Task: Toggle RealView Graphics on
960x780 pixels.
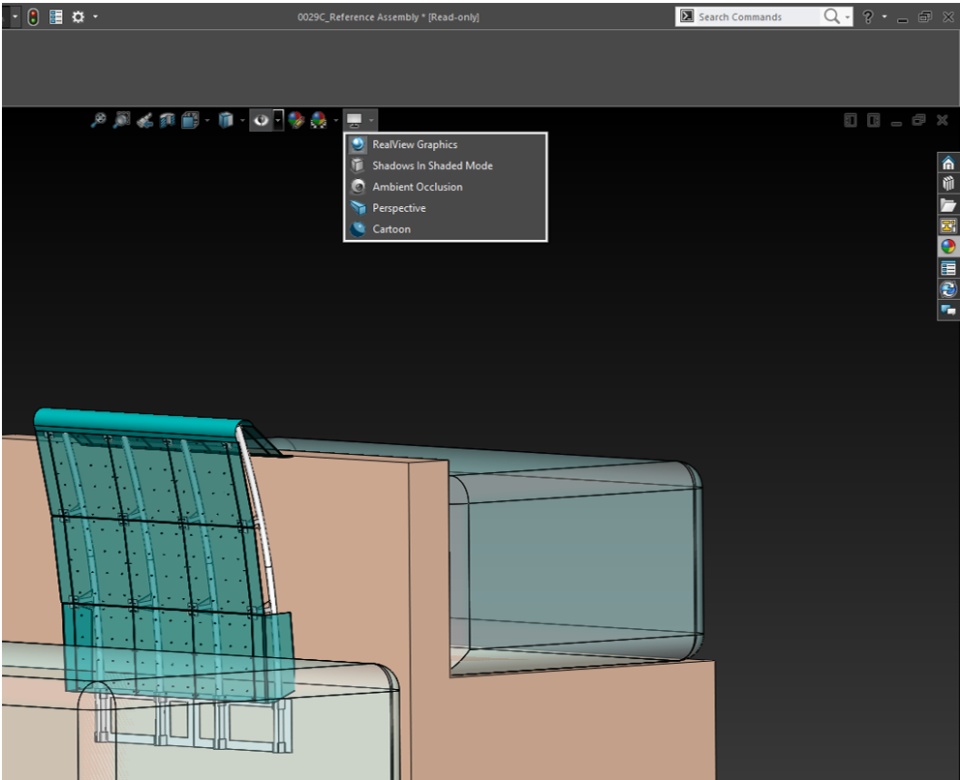Action: 415,145
